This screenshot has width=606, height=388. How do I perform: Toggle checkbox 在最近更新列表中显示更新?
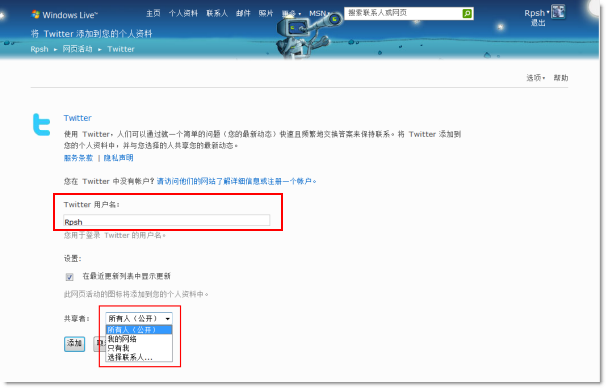[x=70, y=277]
